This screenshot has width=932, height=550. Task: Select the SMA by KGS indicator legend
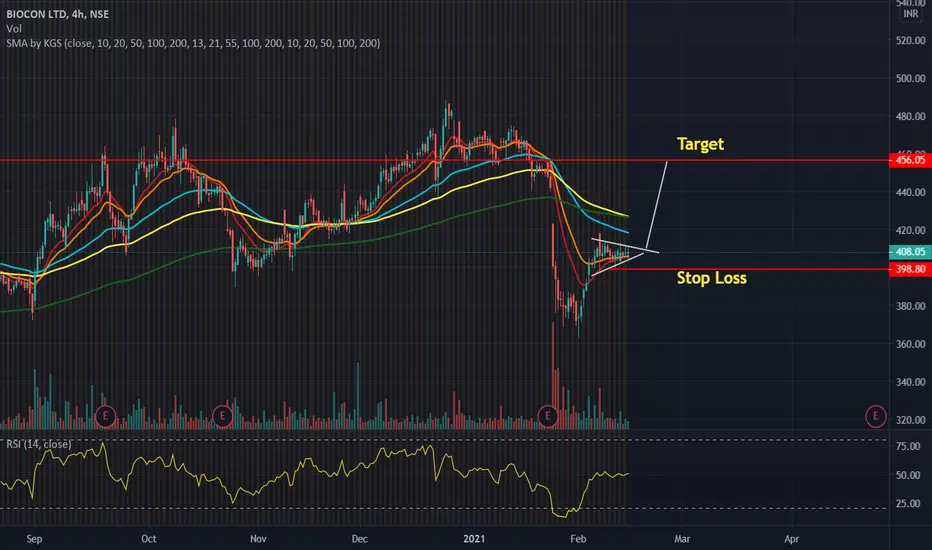click(x=193, y=43)
